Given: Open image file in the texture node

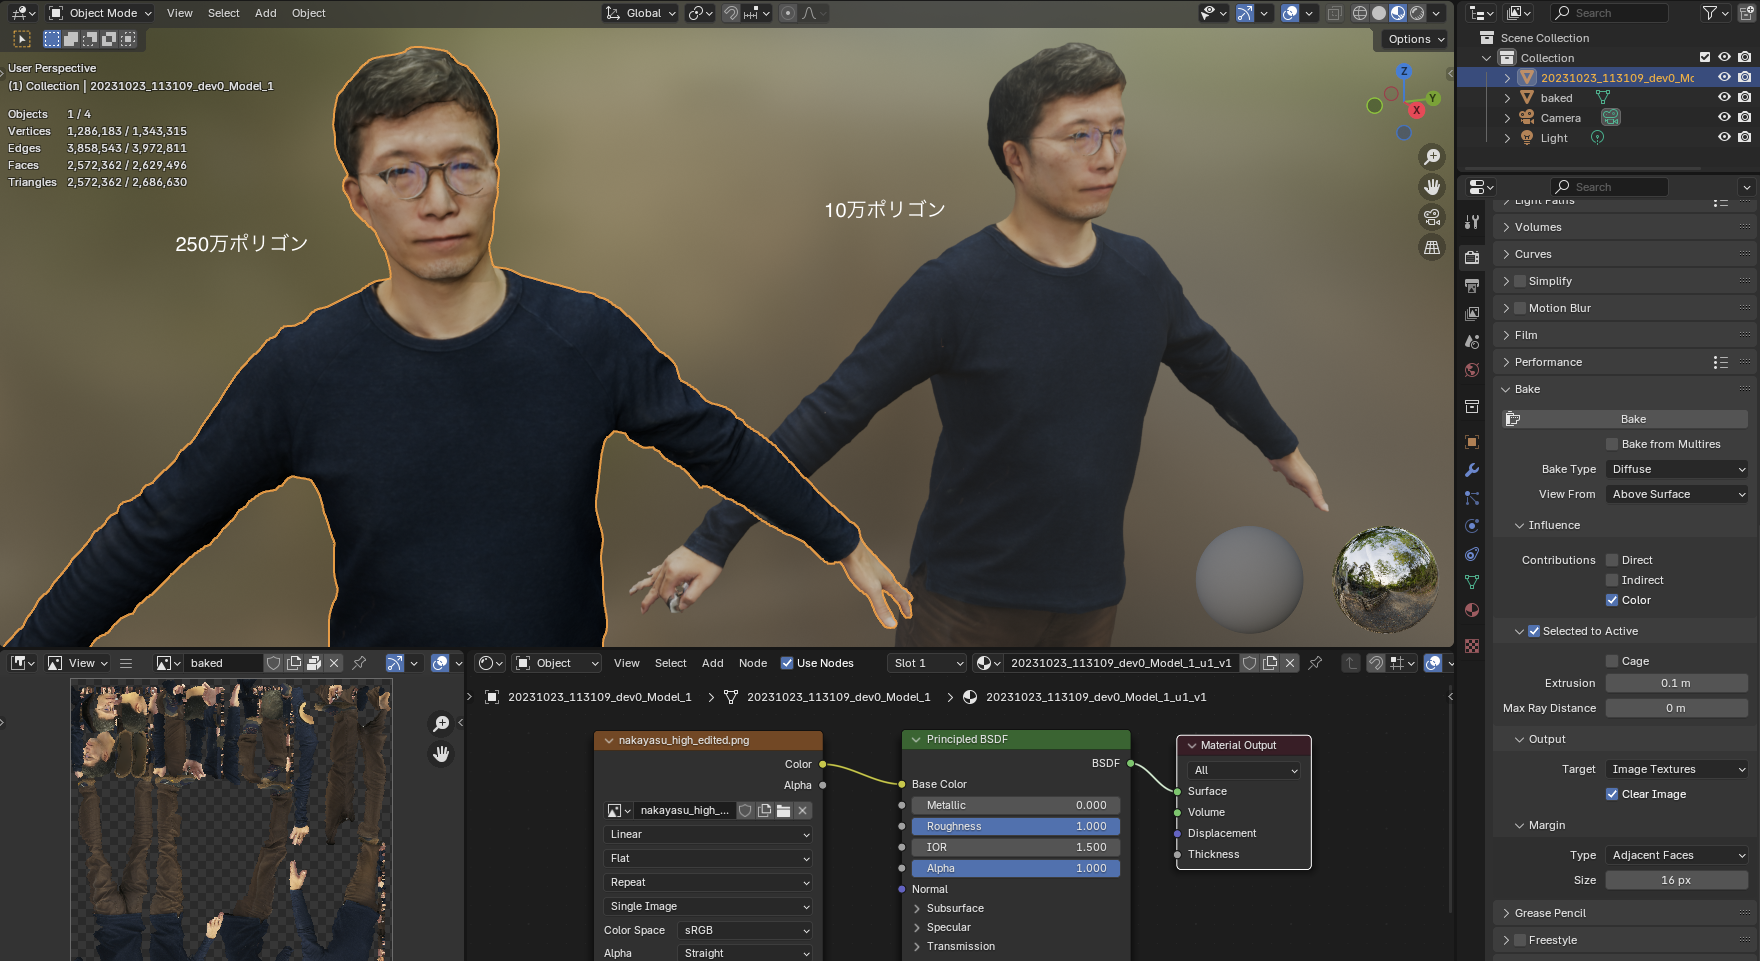Looking at the screenshot, I should click(784, 810).
